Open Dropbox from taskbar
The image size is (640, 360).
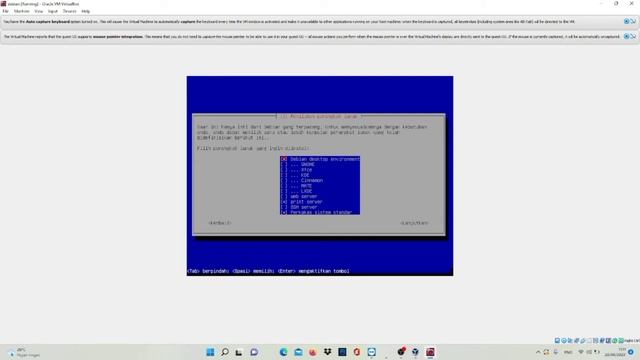pos(327,352)
